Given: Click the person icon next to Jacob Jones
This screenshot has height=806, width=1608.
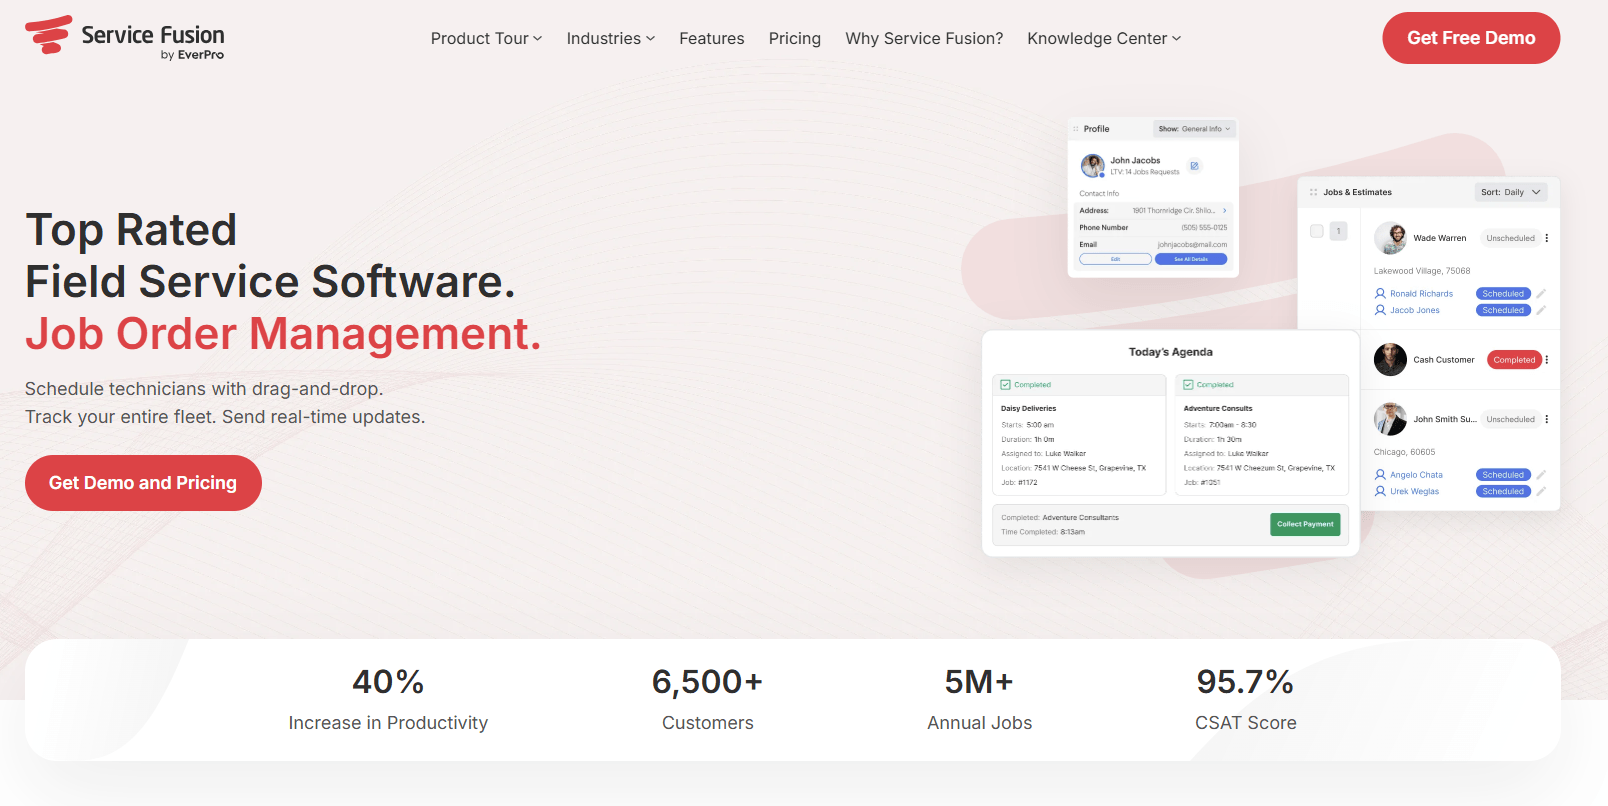Looking at the screenshot, I should tap(1380, 310).
